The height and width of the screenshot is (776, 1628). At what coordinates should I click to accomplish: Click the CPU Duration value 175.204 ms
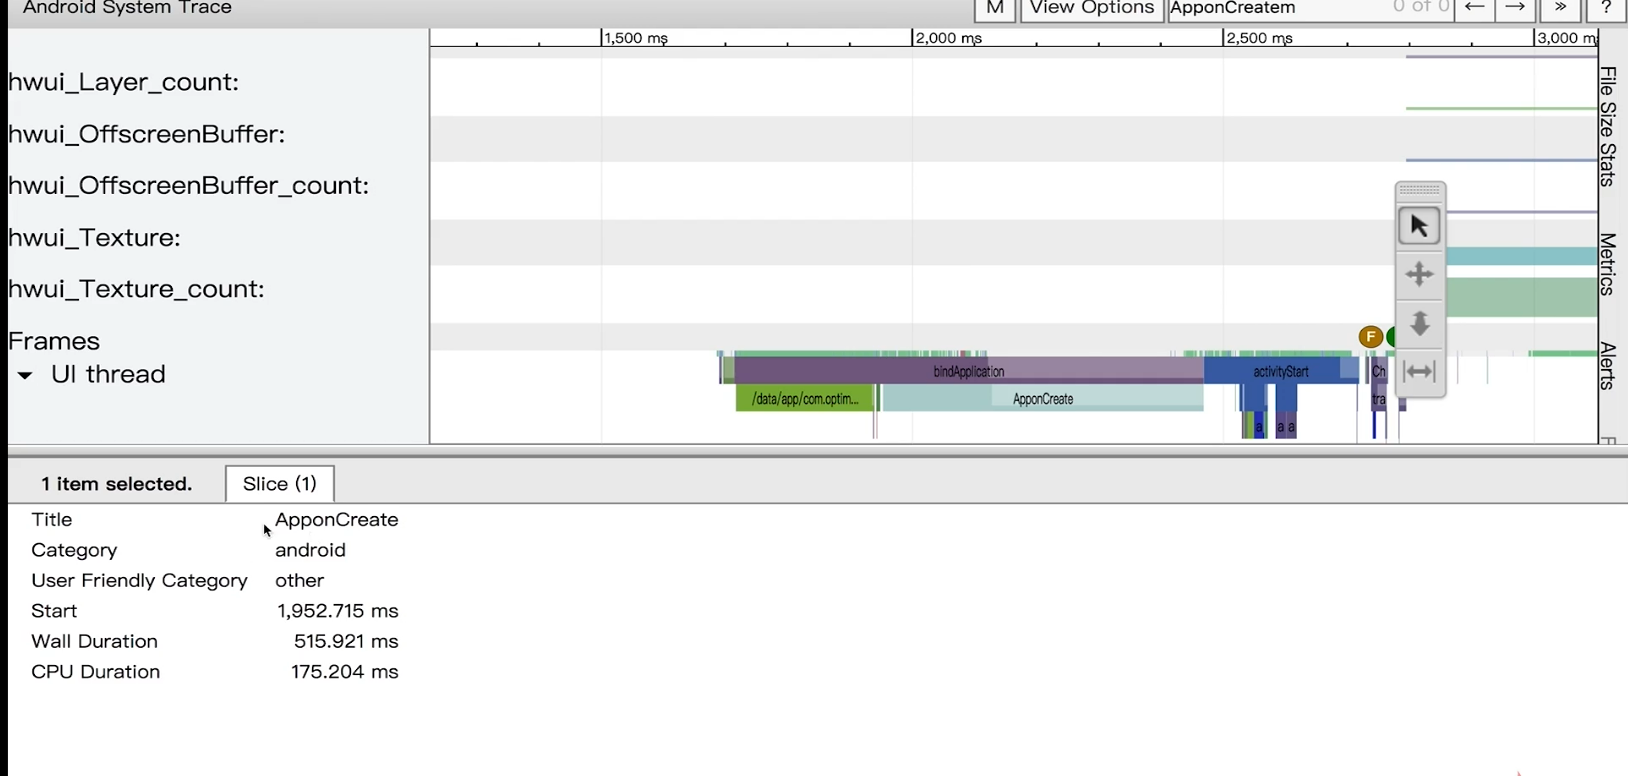pos(345,672)
